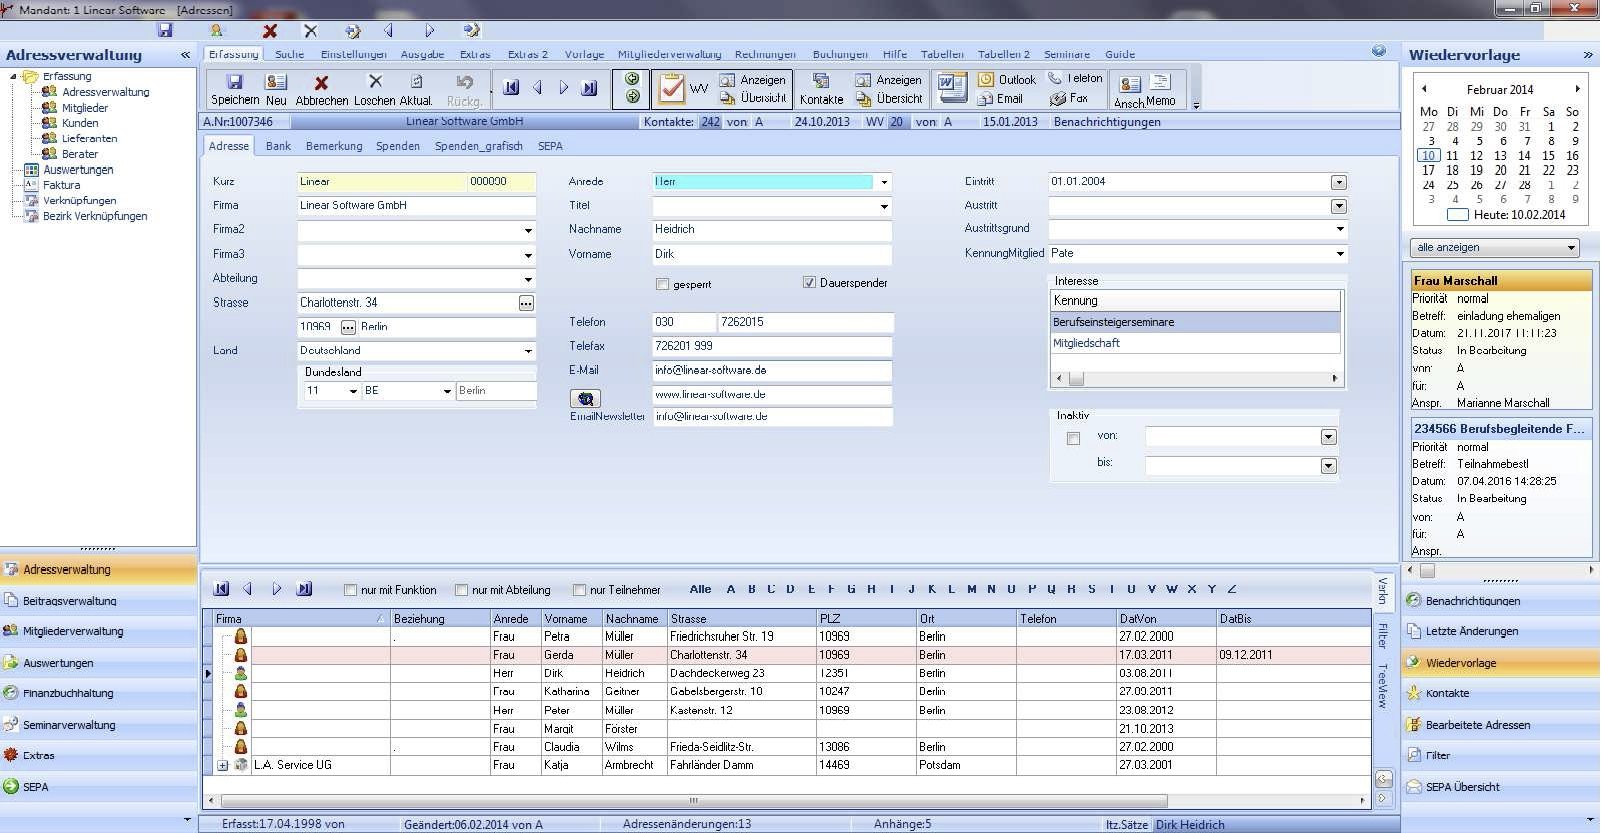The height and width of the screenshot is (833, 1601).
Task: Click the Email toolbar icon
Action: [x=1000, y=99]
